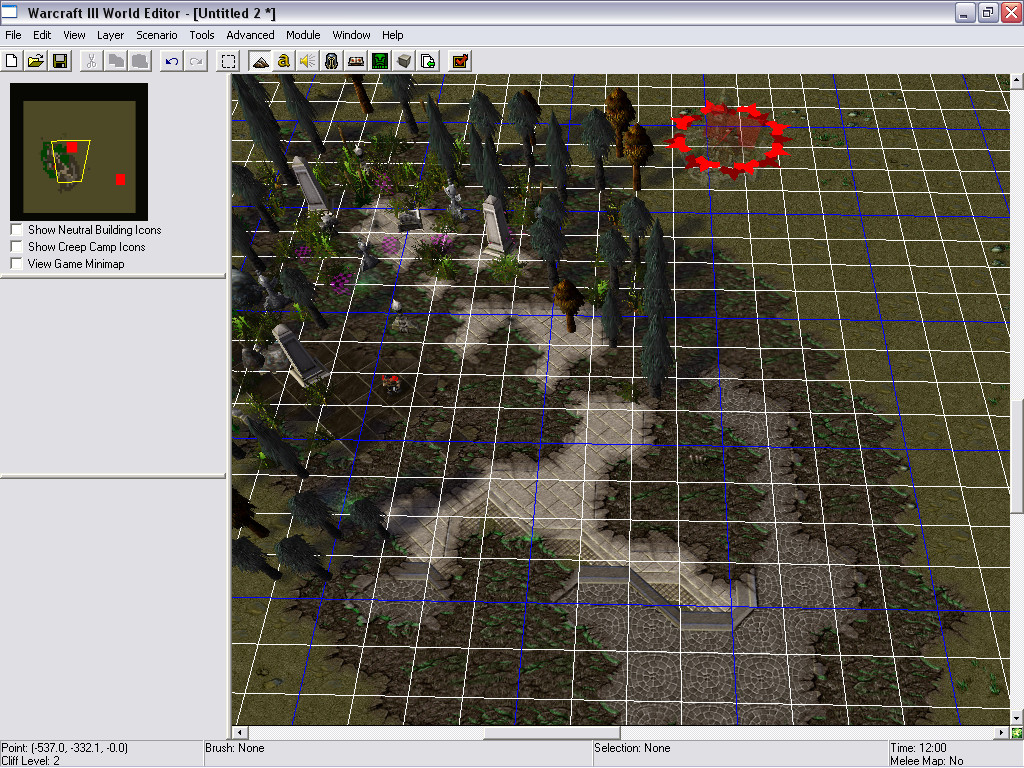
Task: Click the Point coordinates in status bar
Action: [65, 748]
